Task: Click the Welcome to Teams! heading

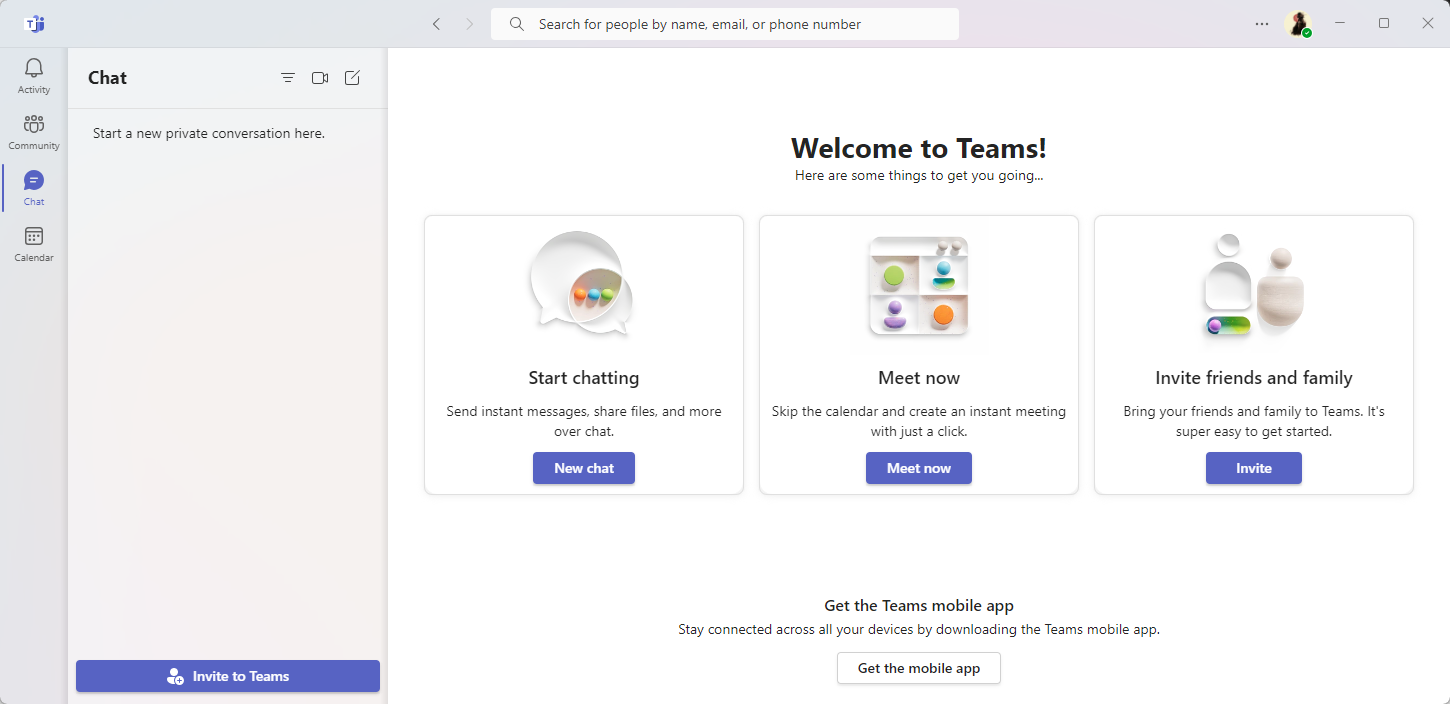Action: 919,148
